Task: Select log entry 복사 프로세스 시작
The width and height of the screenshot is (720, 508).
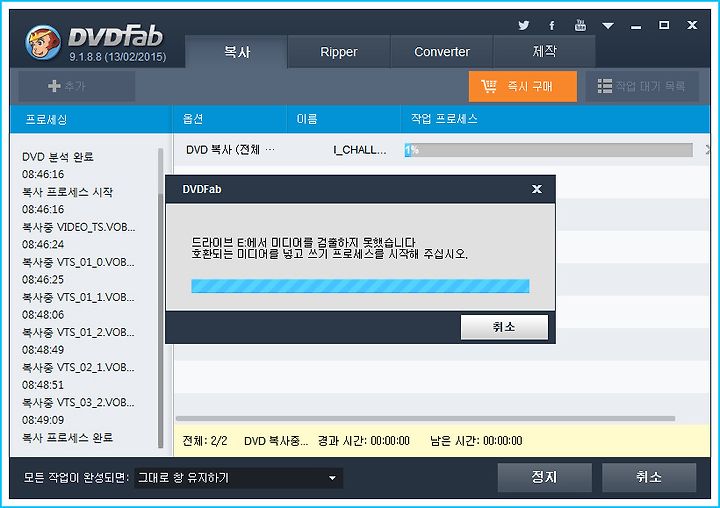Action: (68, 192)
